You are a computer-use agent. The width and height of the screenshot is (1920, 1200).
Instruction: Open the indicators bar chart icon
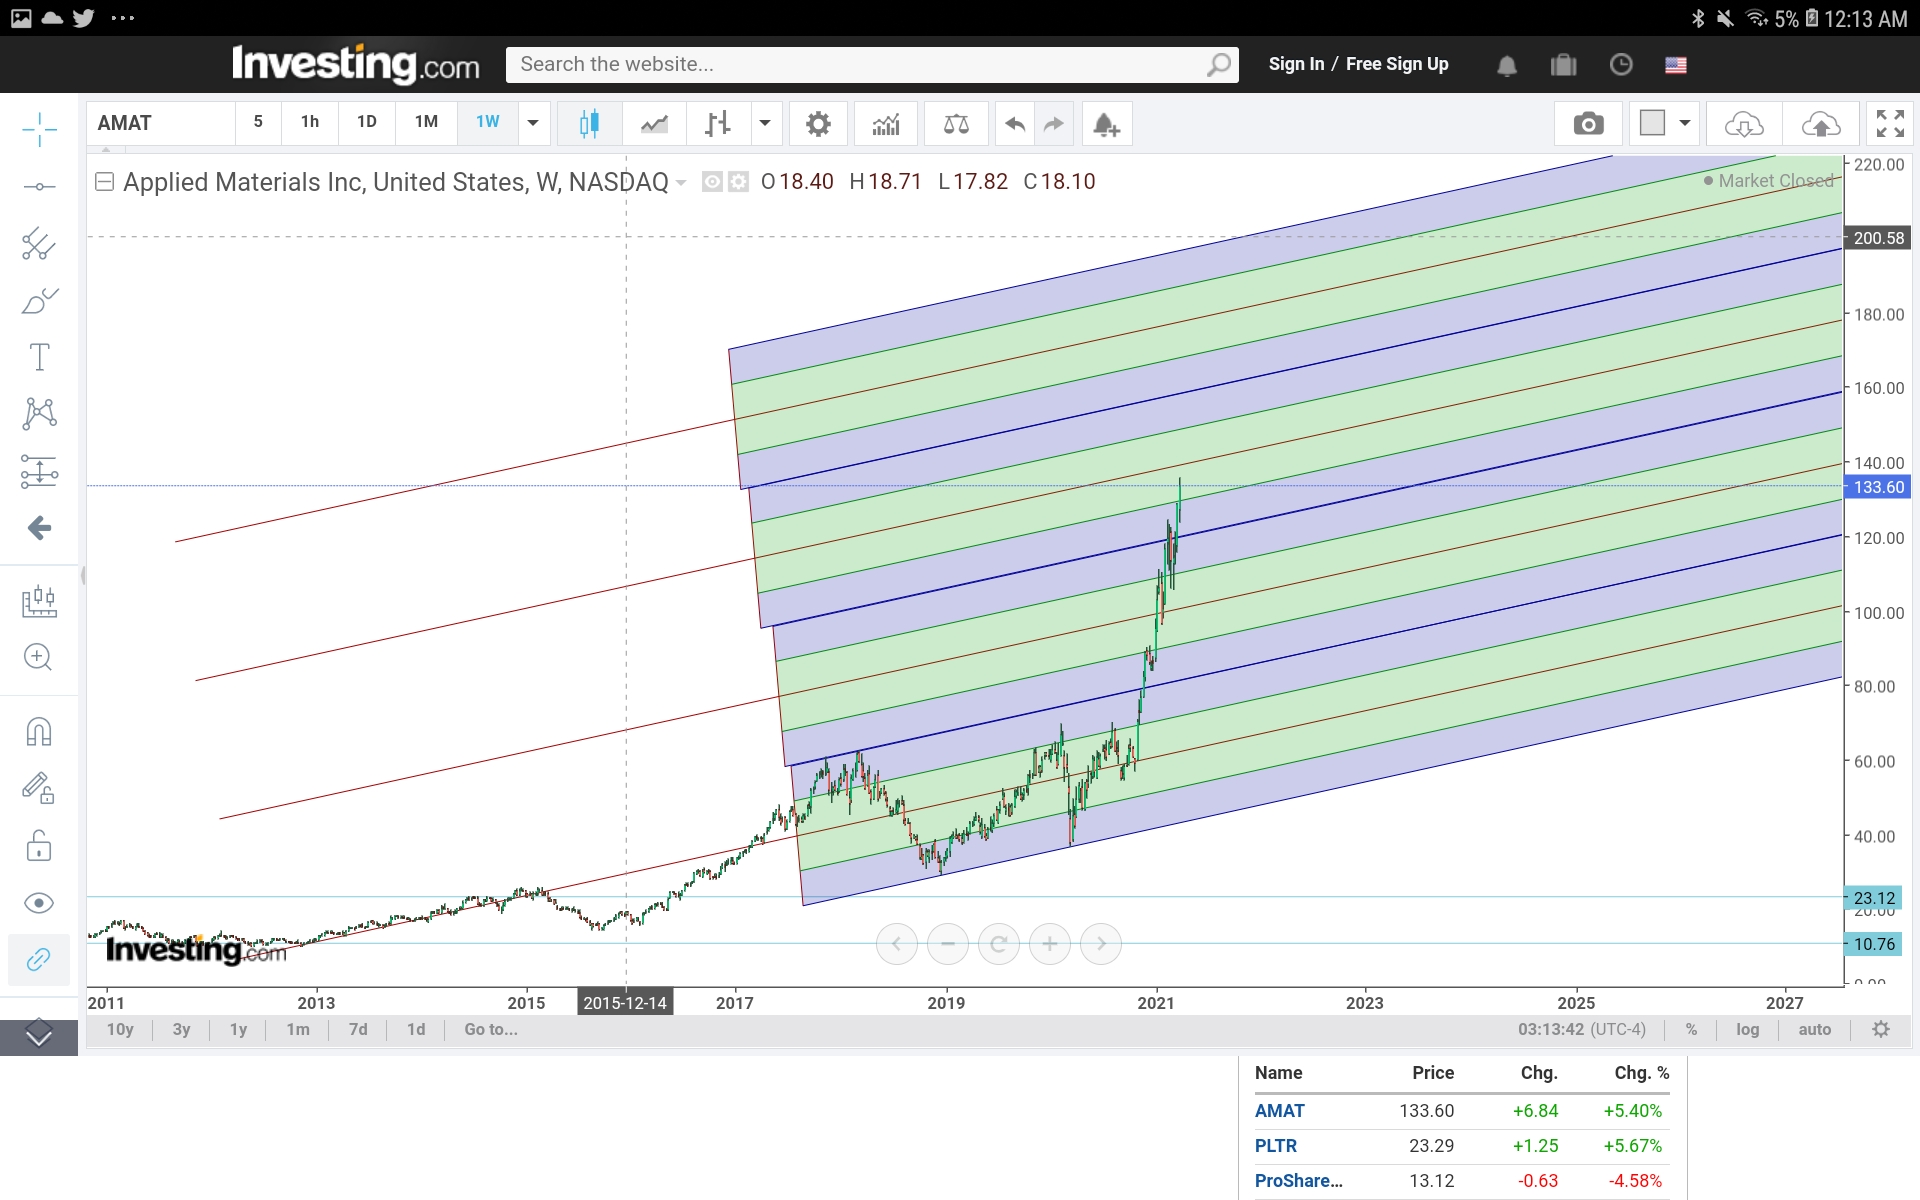click(886, 124)
